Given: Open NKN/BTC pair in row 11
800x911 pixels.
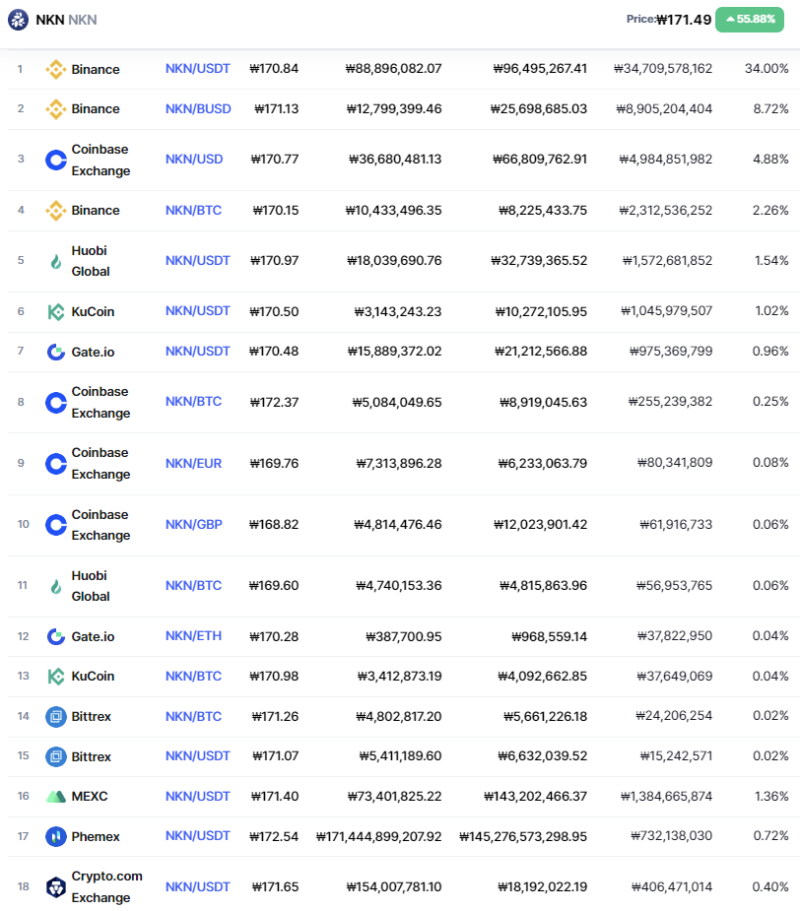Looking at the screenshot, I should point(193,585).
